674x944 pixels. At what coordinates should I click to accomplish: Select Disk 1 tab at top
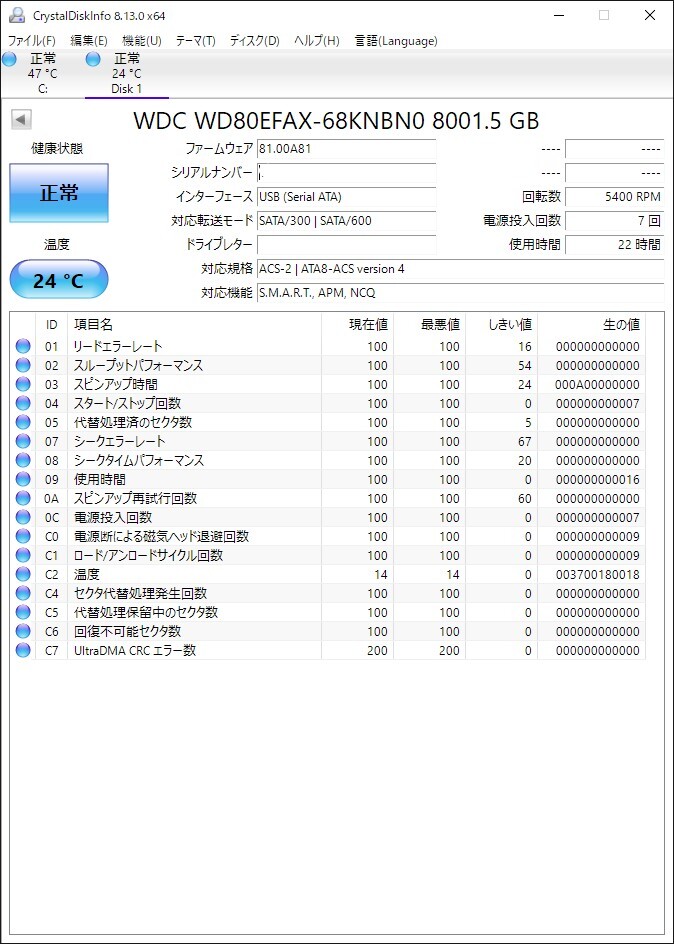coord(126,73)
